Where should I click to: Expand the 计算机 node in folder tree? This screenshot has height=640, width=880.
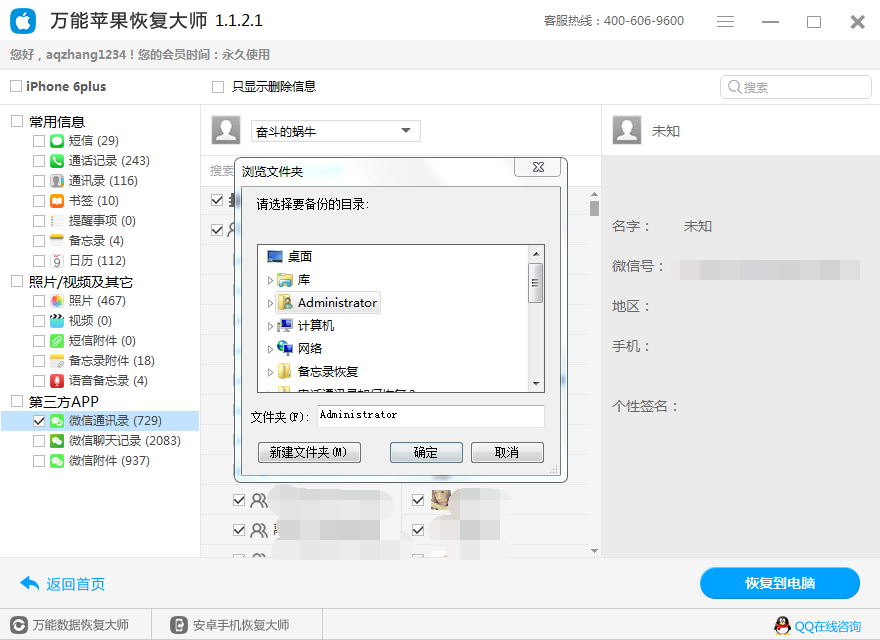click(x=270, y=326)
